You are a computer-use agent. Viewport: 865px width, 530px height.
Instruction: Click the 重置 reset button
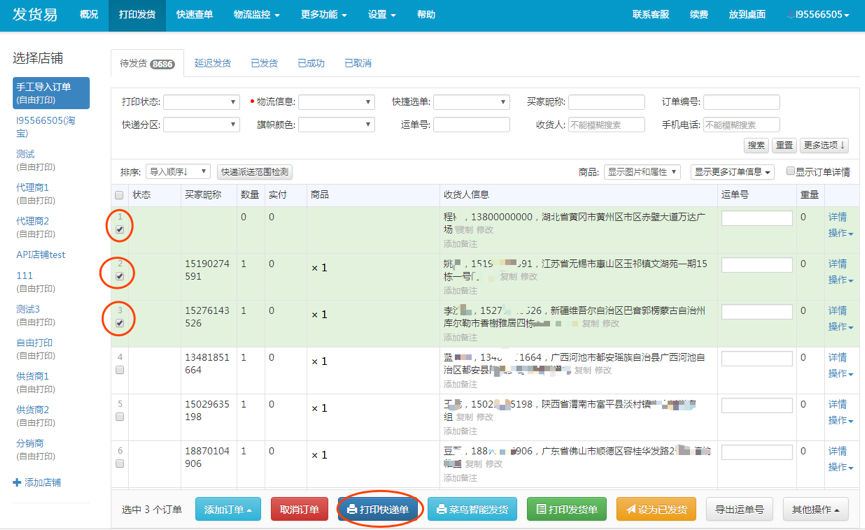pos(784,145)
